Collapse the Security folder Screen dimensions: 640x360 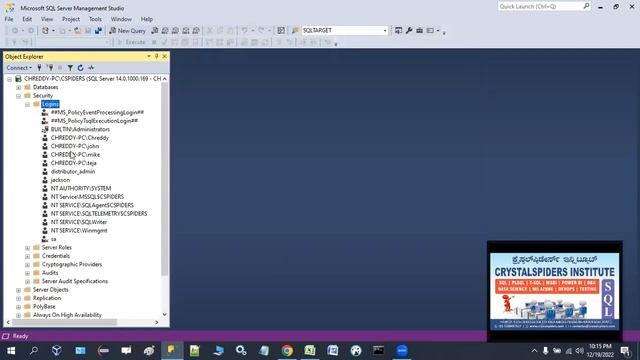point(18,96)
